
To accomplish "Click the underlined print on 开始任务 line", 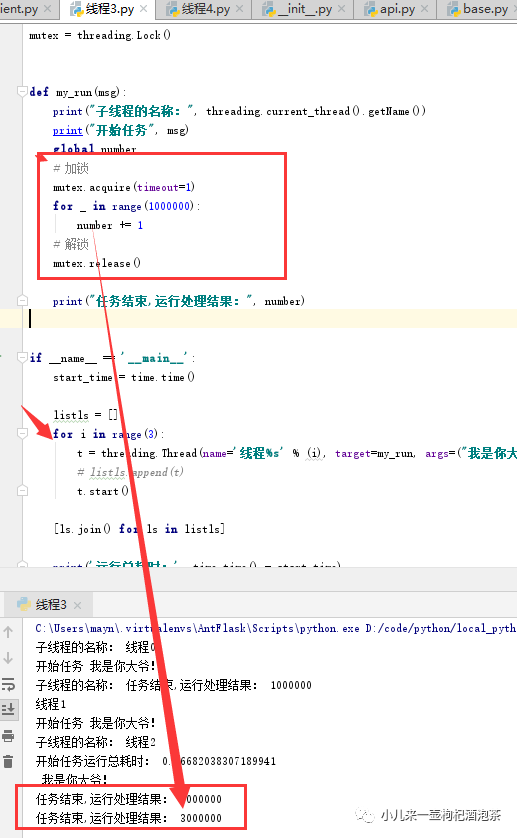I will click(x=67, y=130).
